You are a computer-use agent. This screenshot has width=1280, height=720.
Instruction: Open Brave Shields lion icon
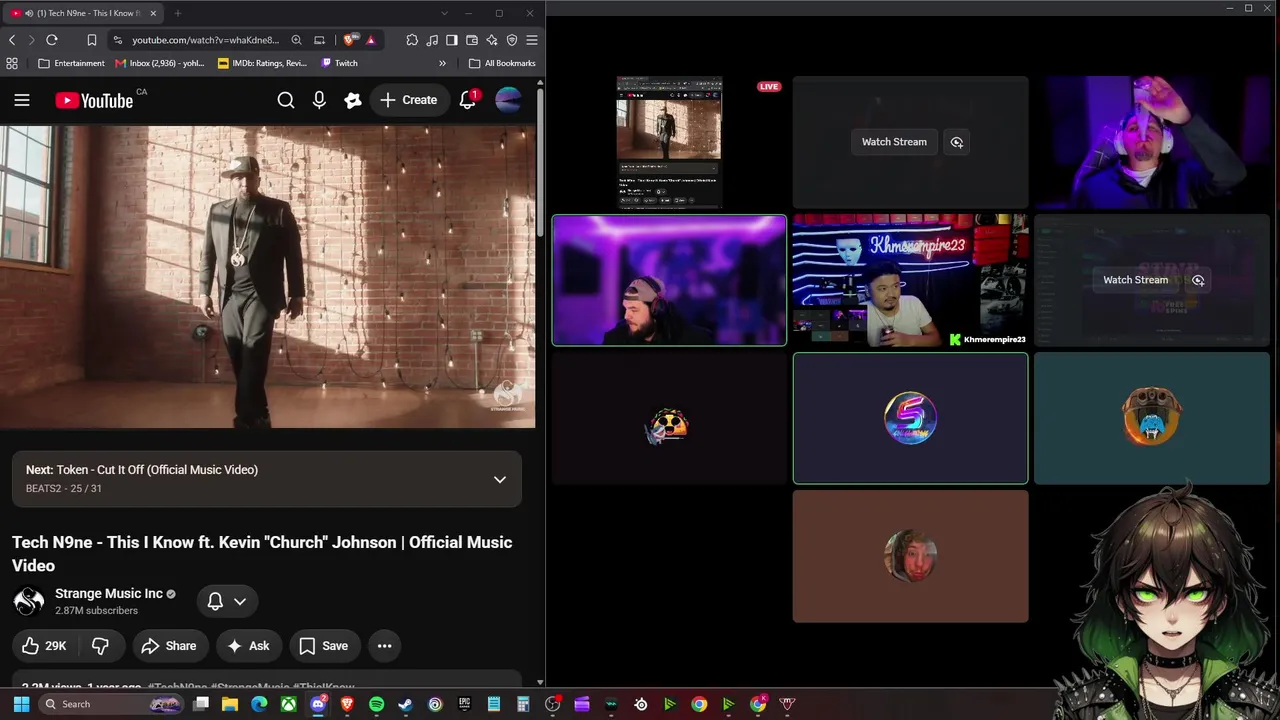tap(348, 40)
